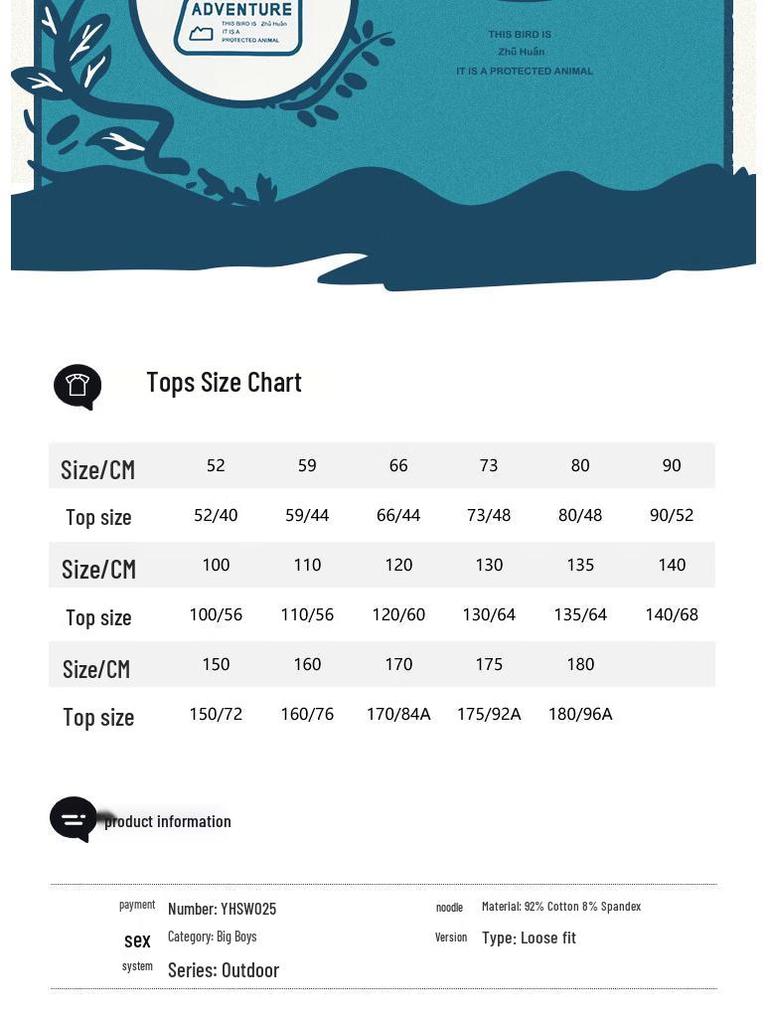Click Type: Loose fit text
Viewport: 768px width, 1024px height.
(x=529, y=938)
